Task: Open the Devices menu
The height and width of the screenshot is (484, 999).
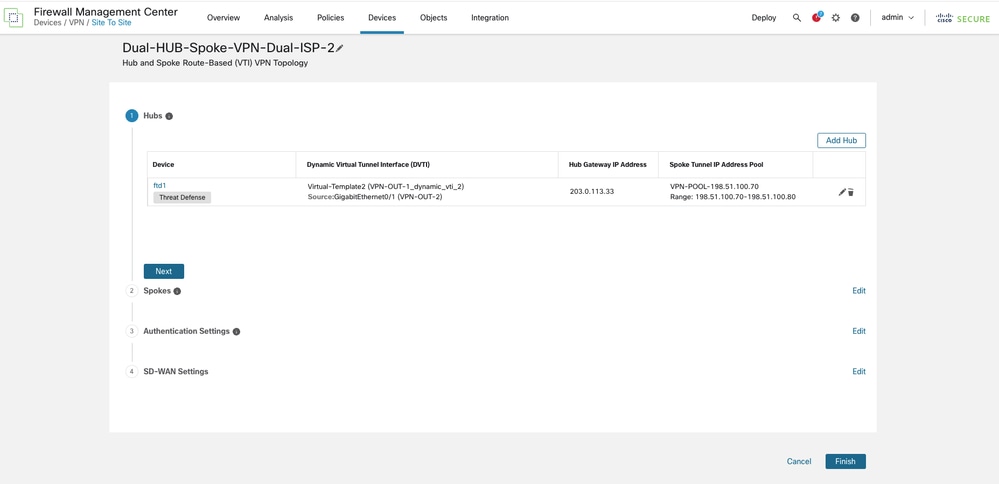Action: pos(382,18)
